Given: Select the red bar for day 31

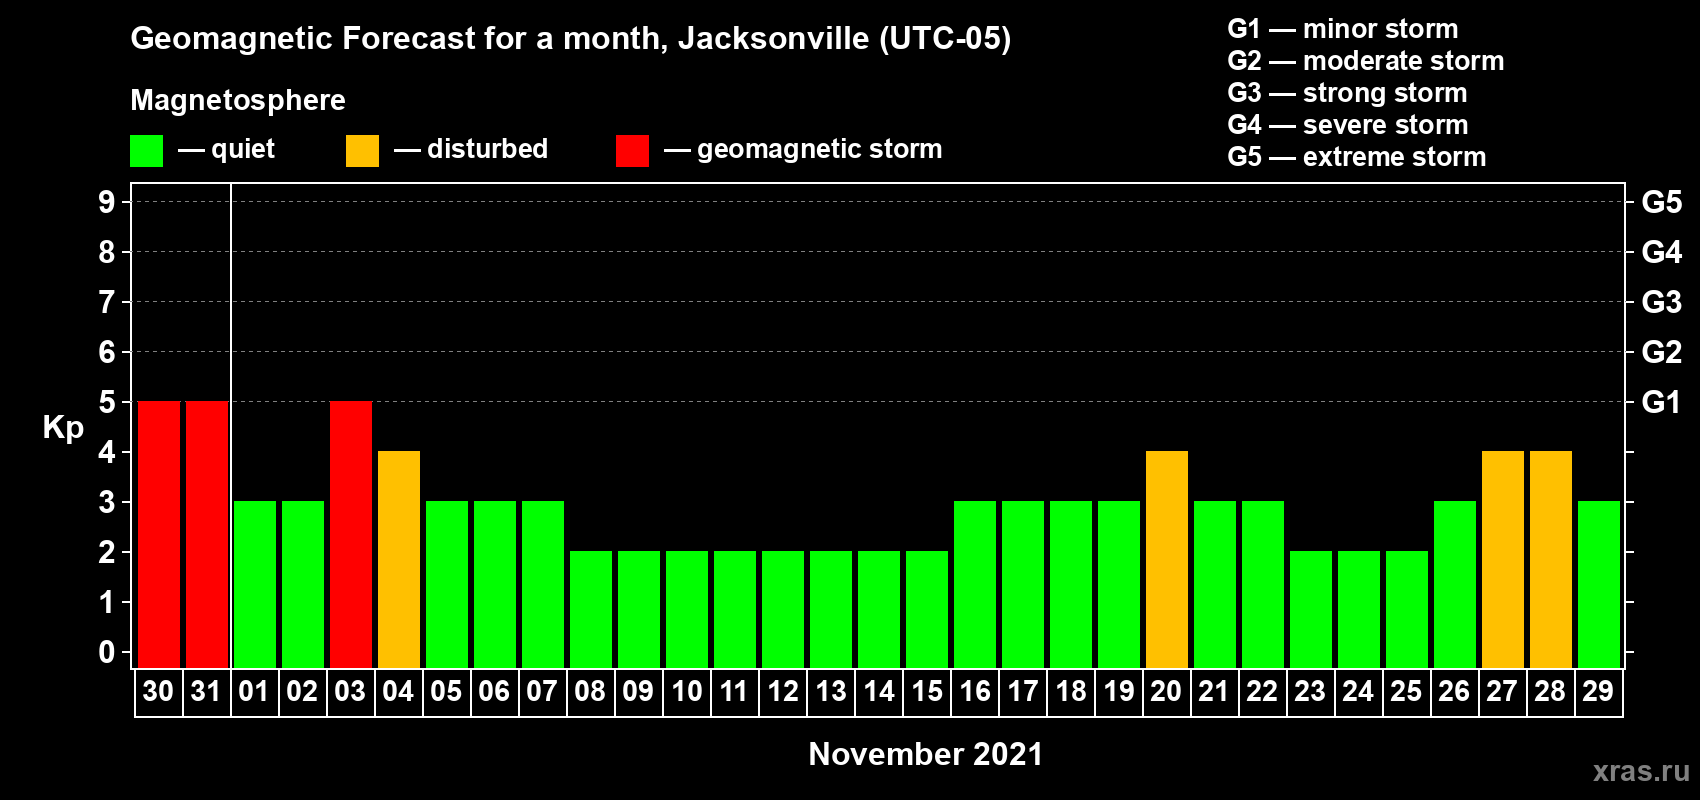Looking at the screenshot, I should pos(207,535).
